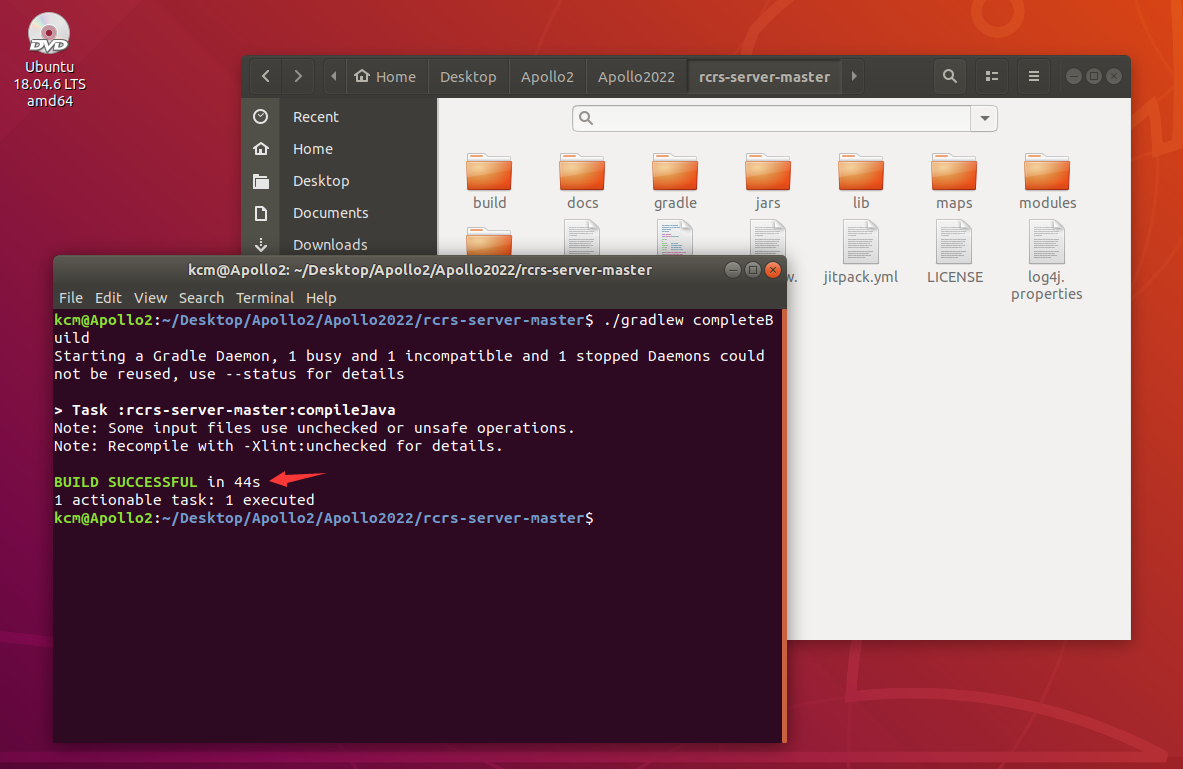Click '1 actionable task: 1 executed' line
Screen dimensions: 1183x769
(184, 500)
